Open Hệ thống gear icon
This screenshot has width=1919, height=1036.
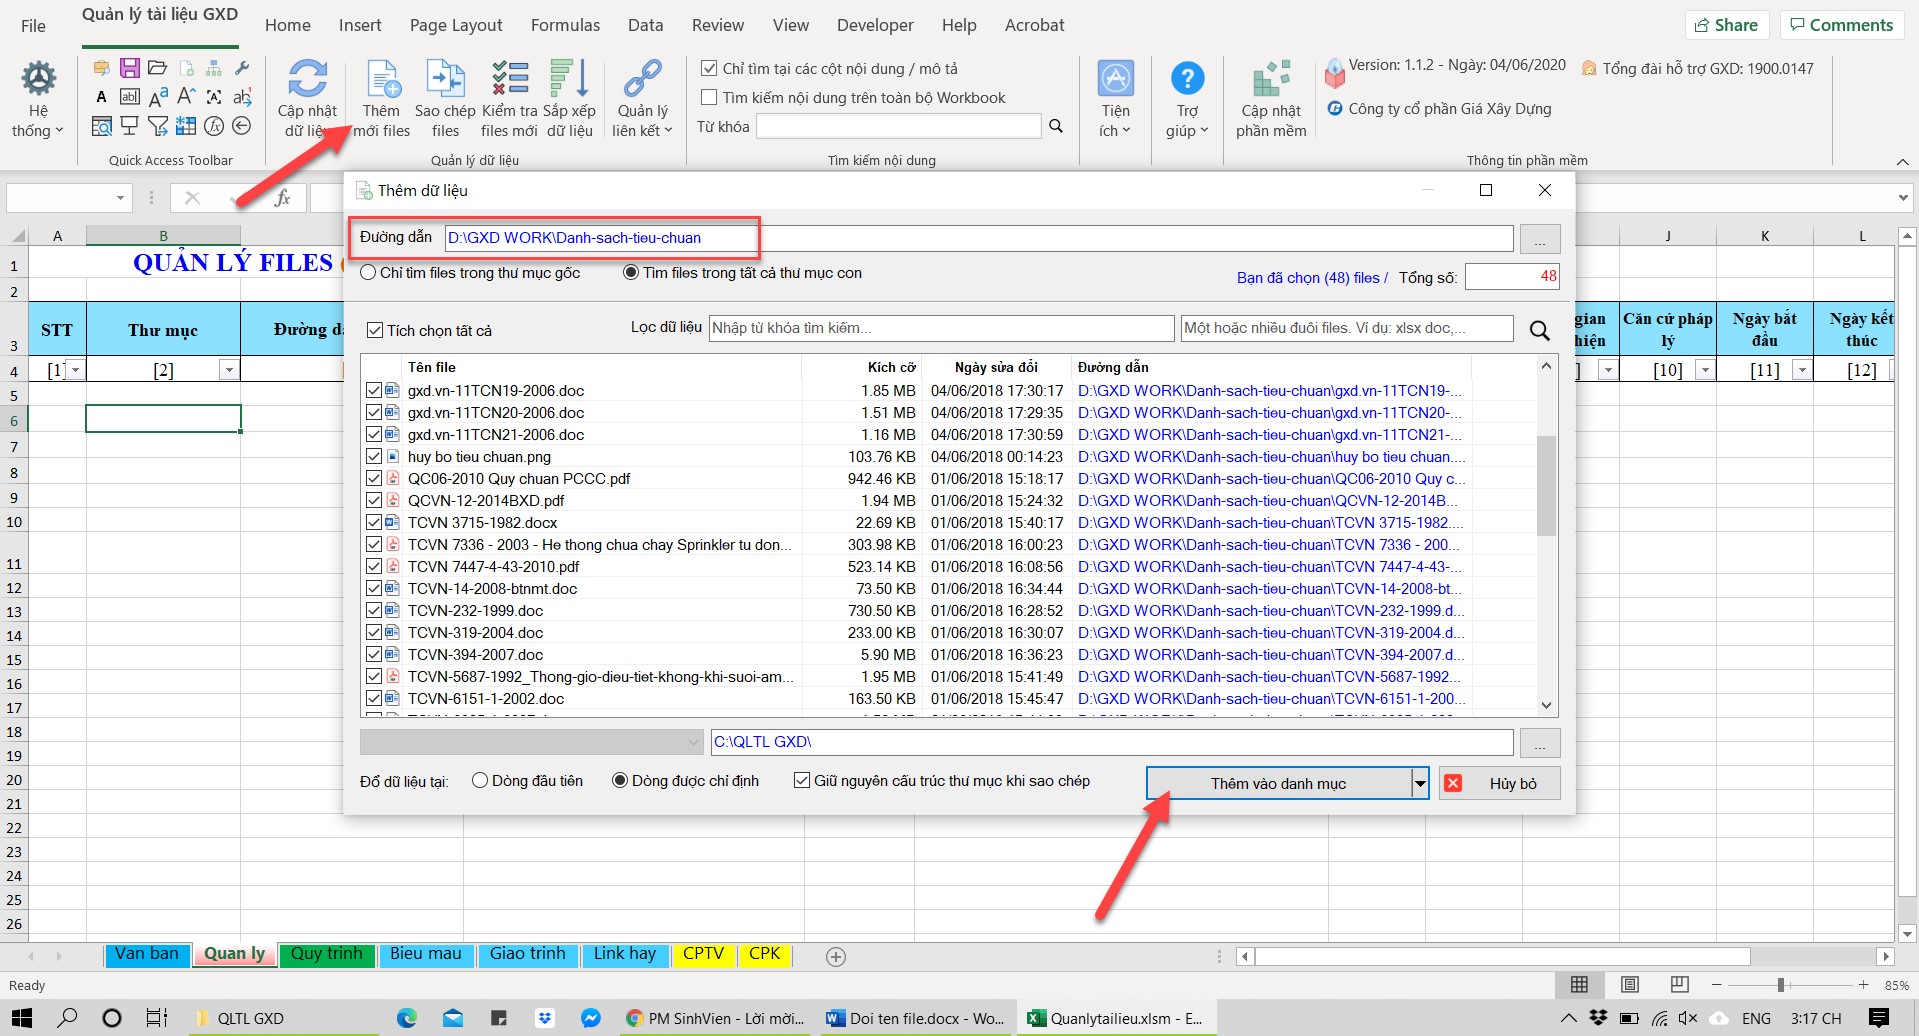tap(39, 79)
